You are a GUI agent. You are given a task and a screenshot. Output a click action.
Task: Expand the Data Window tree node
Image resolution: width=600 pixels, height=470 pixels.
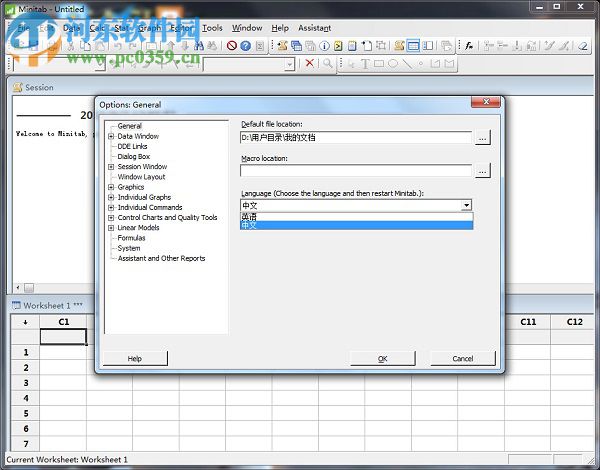[x=111, y=136]
